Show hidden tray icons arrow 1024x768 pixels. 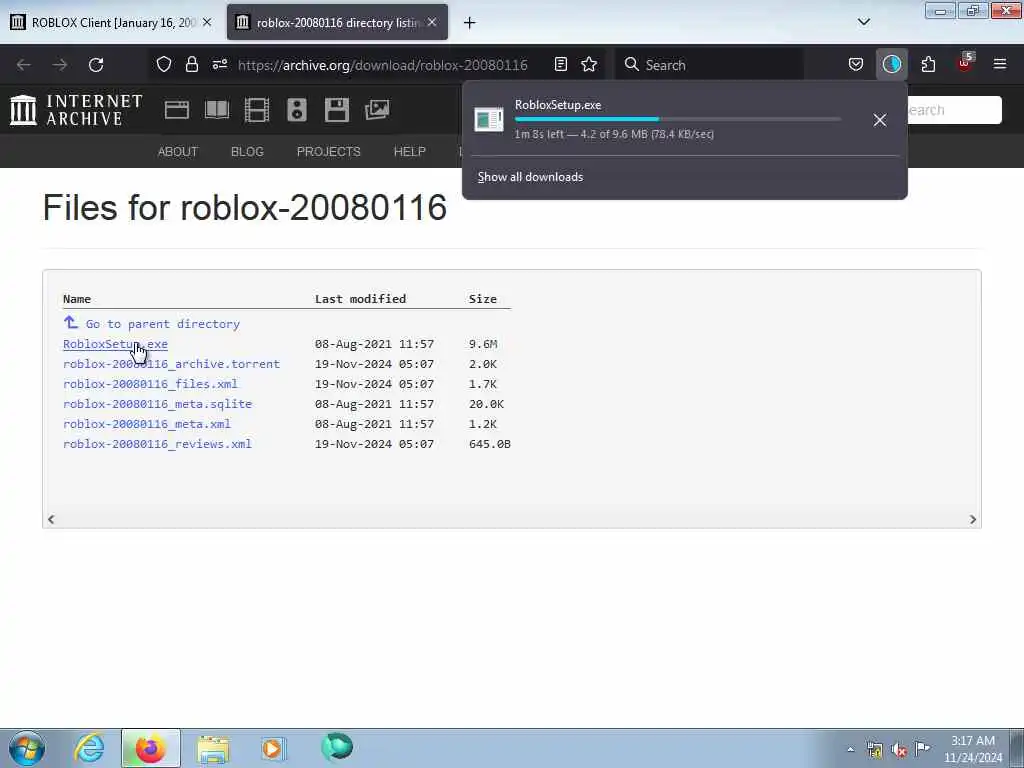pos(850,750)
